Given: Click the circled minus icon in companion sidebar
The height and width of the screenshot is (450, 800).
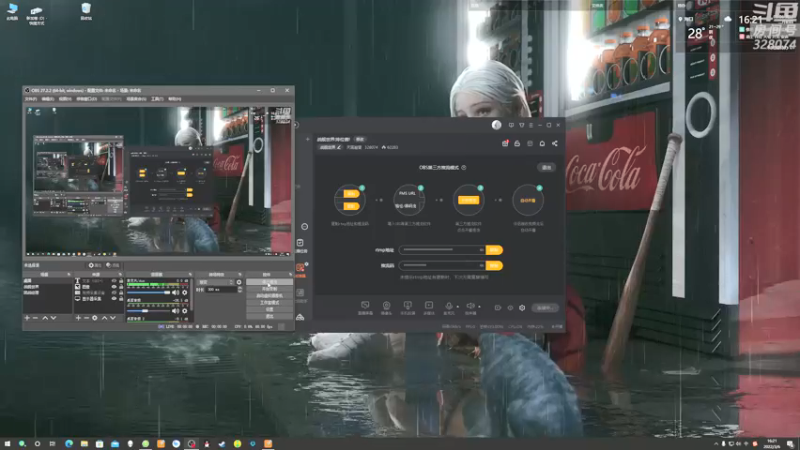Looking at the screenshot, I should click(305, 227).
